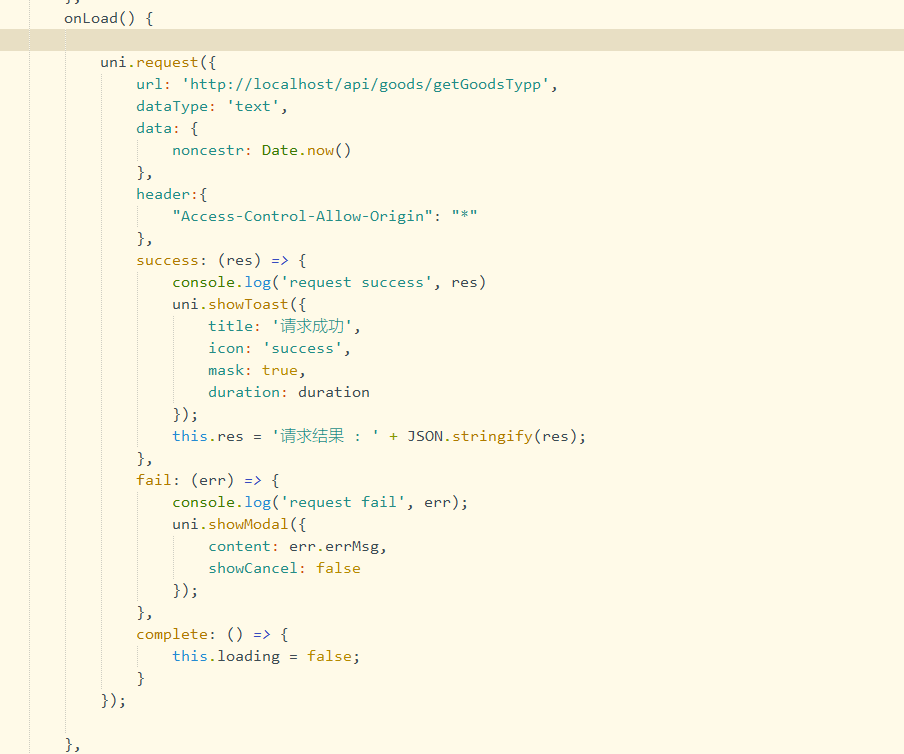904x754 pixels.
Task: Click showCancel: false line
Action: tap(284, 568)
